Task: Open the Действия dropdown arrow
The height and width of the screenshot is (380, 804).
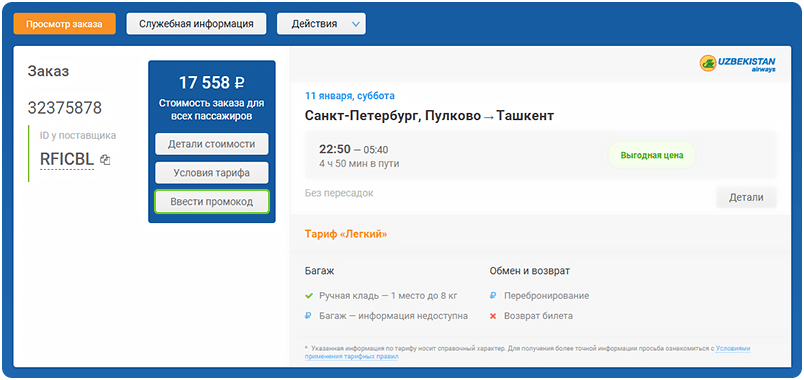Action: tap(355, 24)
